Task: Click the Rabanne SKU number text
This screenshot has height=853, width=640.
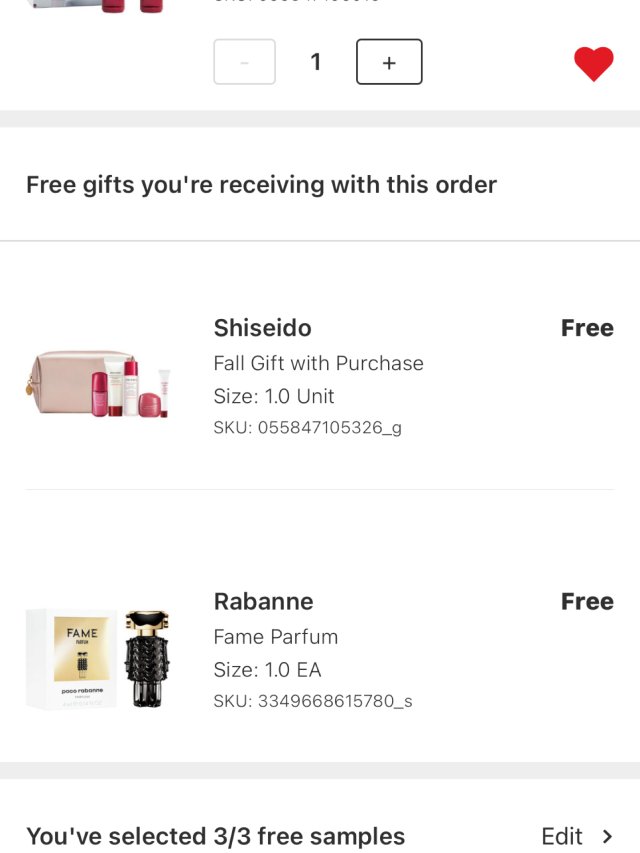Action: pos(313,701)
